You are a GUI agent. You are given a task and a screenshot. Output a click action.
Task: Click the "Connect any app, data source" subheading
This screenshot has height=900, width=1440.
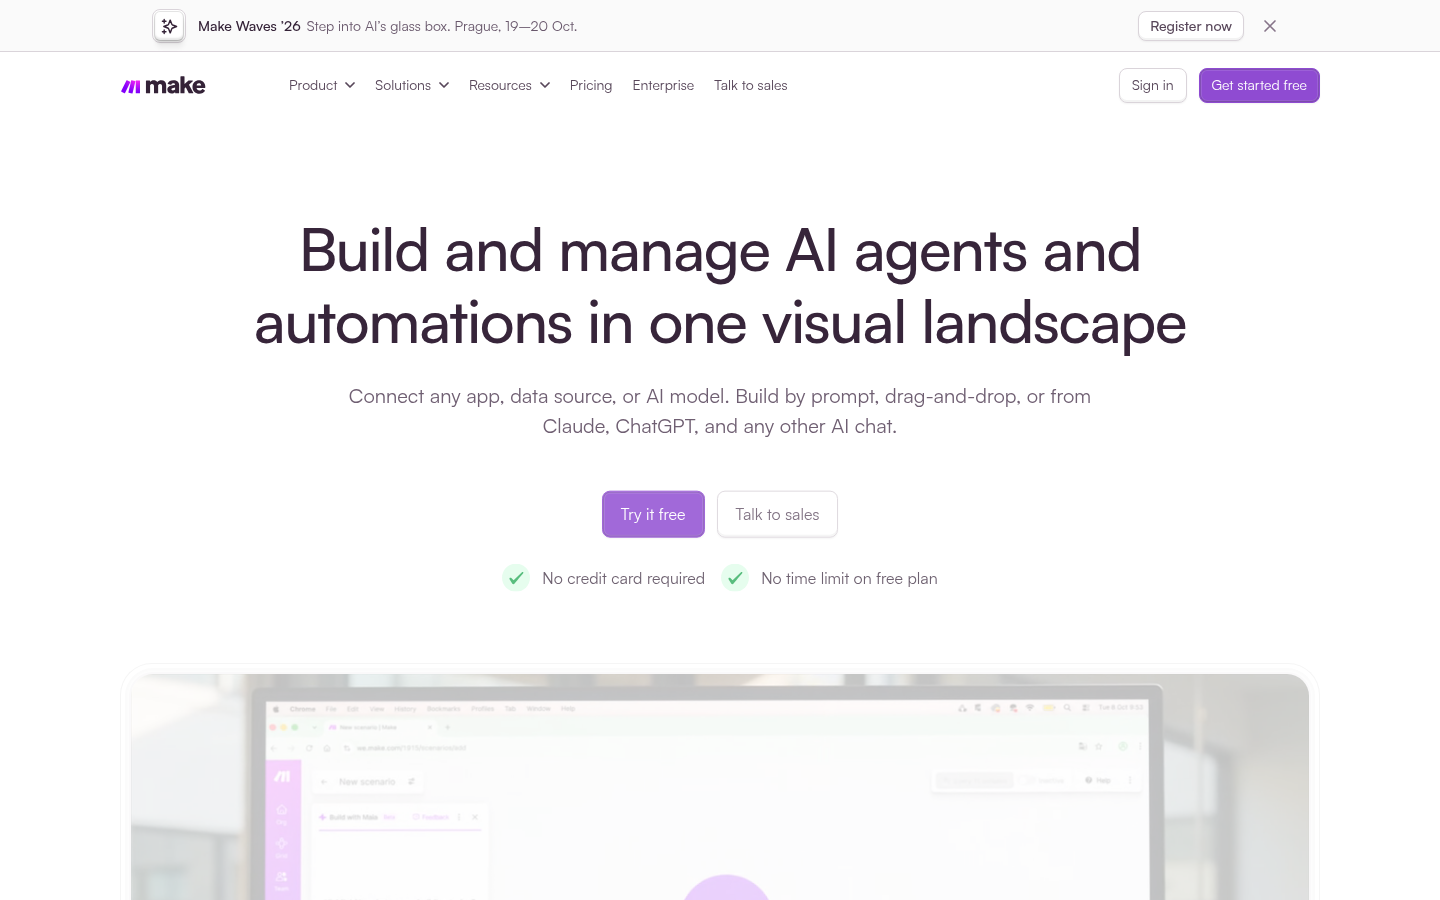point(720,411)
